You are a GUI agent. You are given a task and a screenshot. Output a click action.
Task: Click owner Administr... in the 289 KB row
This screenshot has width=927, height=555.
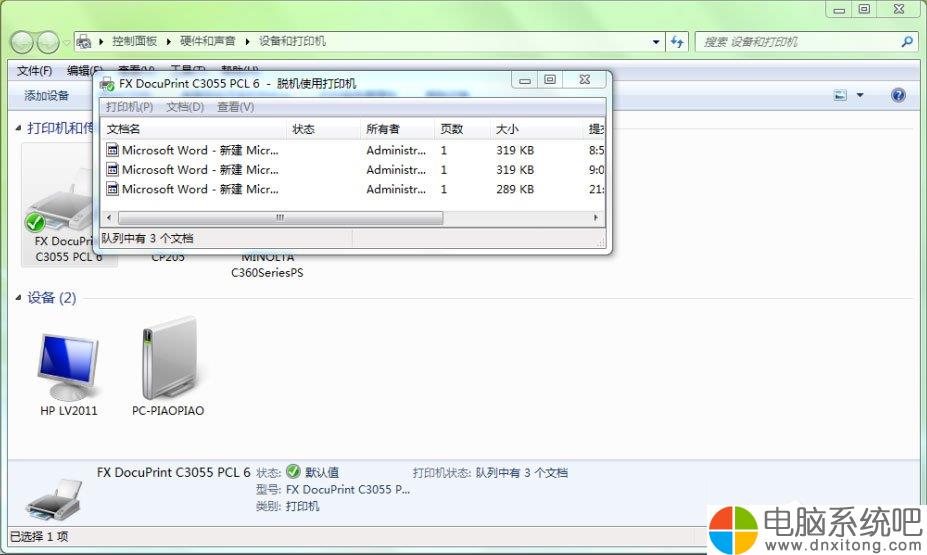pos(396,189)
